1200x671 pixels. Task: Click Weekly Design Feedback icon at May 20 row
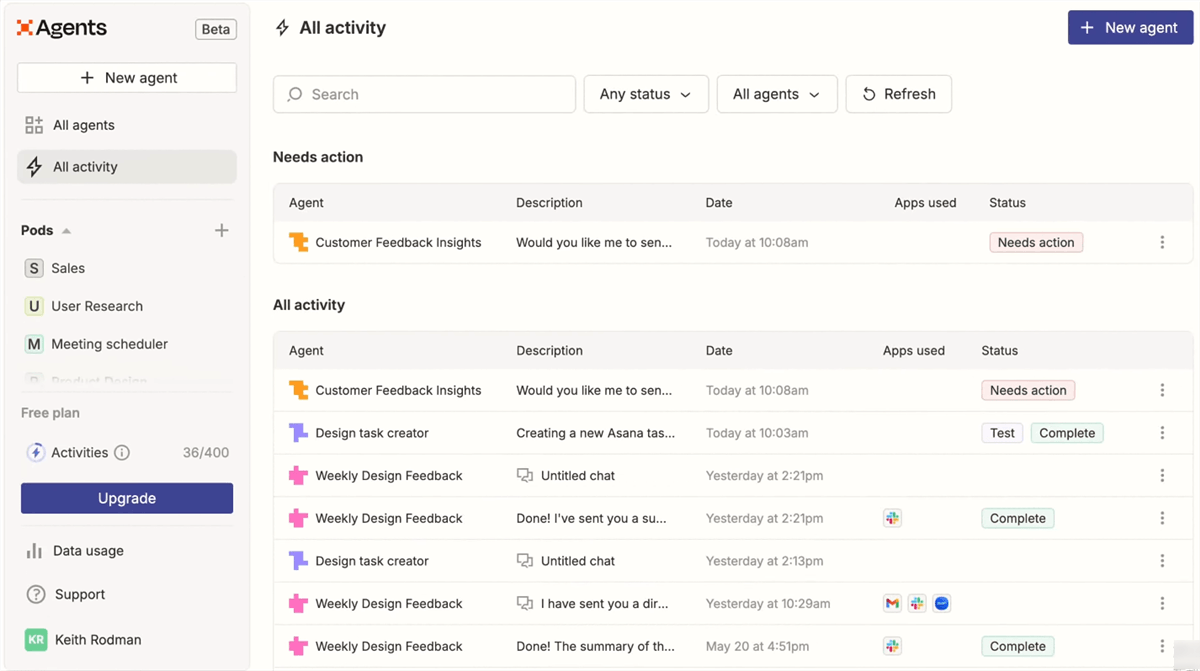298,646
